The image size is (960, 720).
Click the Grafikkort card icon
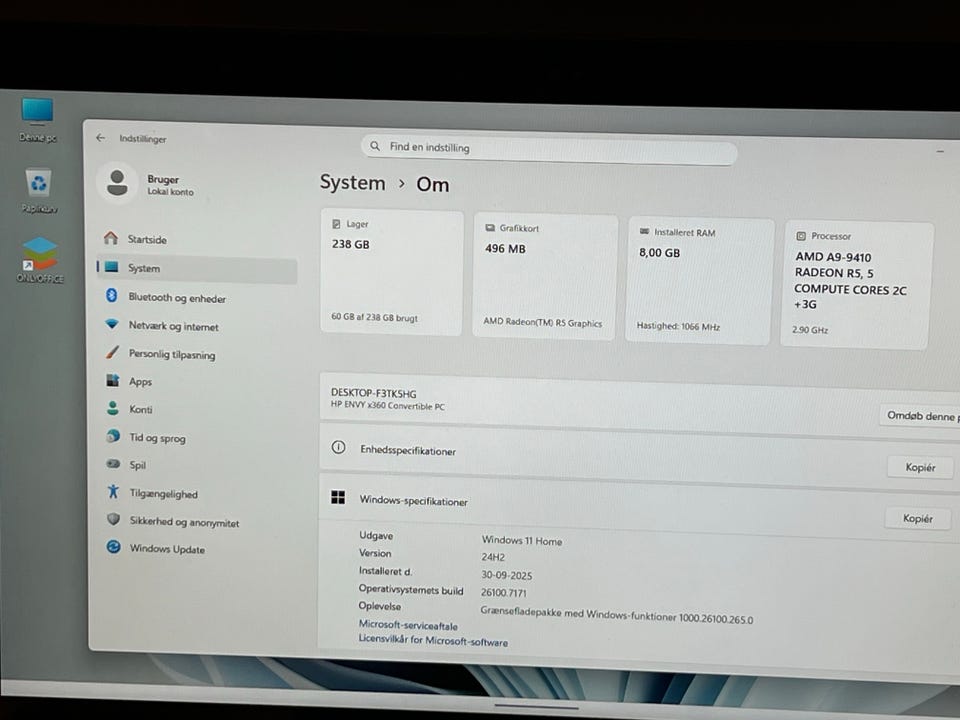coord(490,228)
